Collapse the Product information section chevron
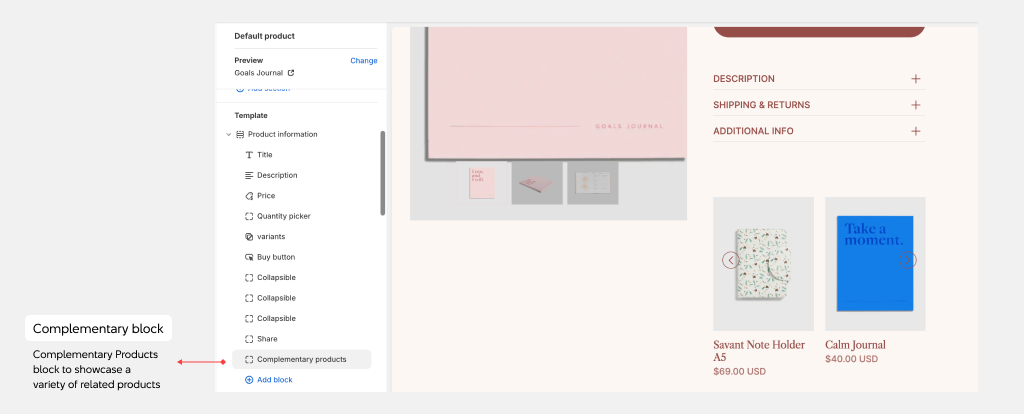Screen dimensions: 1024x414 229,134
